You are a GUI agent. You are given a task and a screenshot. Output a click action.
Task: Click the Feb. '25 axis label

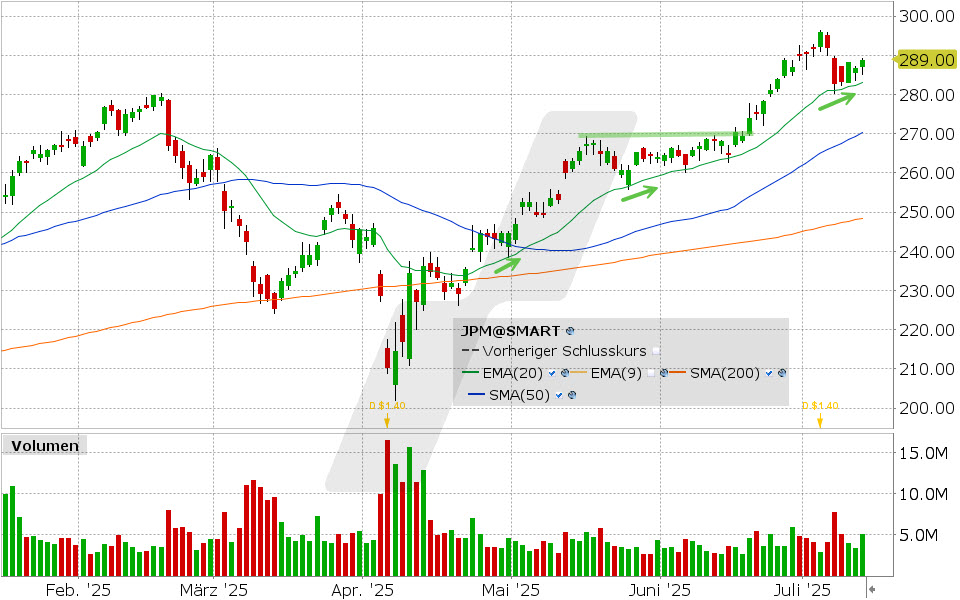(78, 590)
